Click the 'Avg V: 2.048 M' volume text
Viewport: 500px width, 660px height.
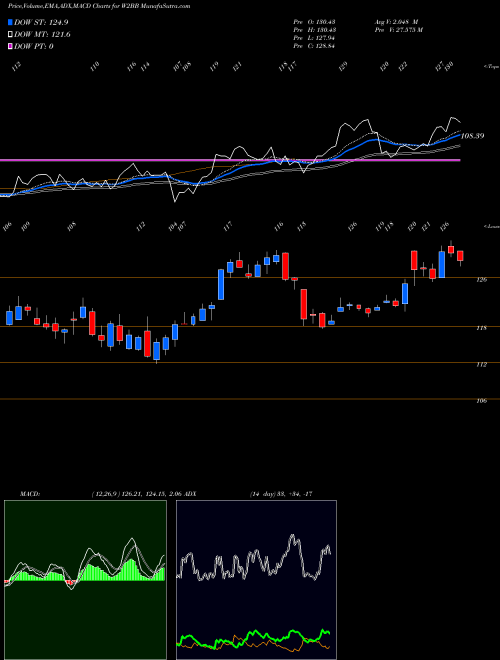point(395,22)
